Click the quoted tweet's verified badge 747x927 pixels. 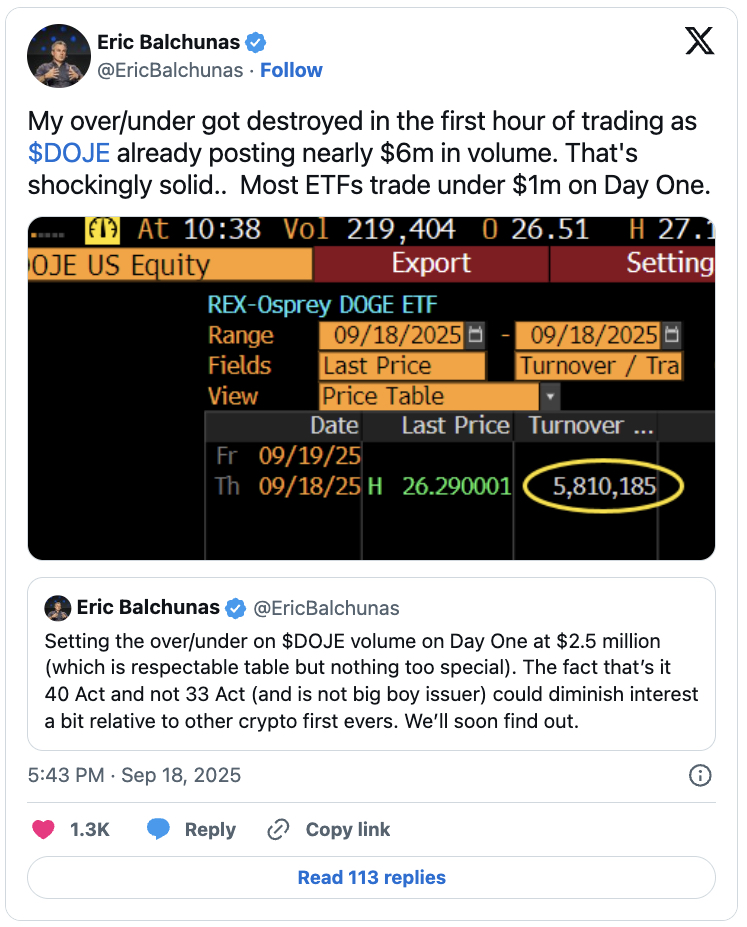point(237,608)
